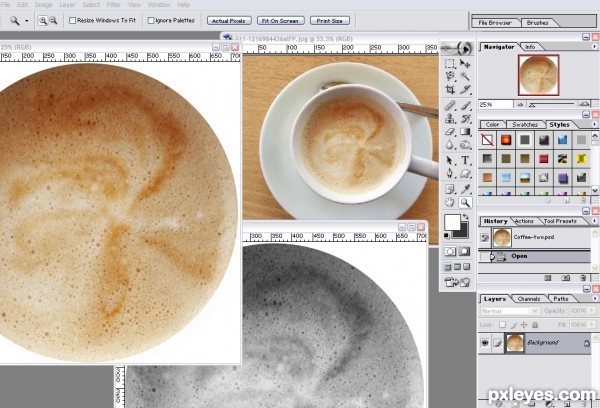Screen dimensions: 600x408
Task: Open Layers panel options menu arrow
Action: click(594, 299)
